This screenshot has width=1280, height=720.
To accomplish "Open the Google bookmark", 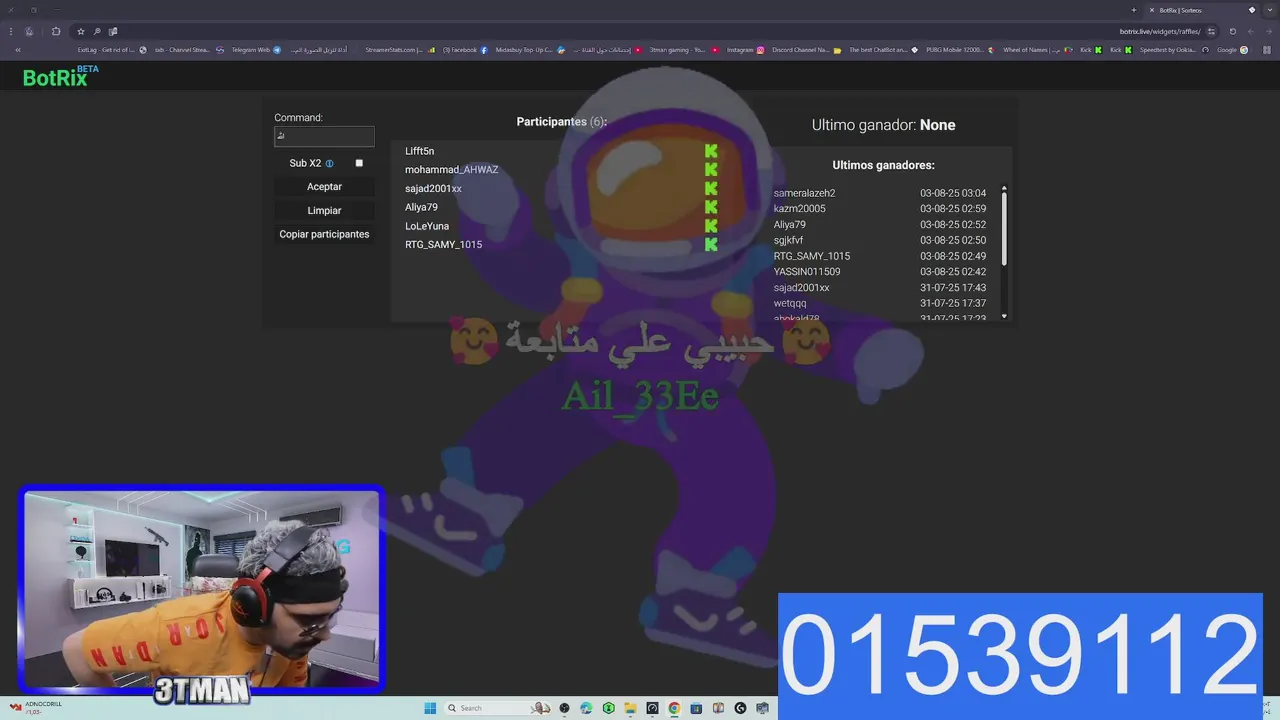I will [1232, 50].
